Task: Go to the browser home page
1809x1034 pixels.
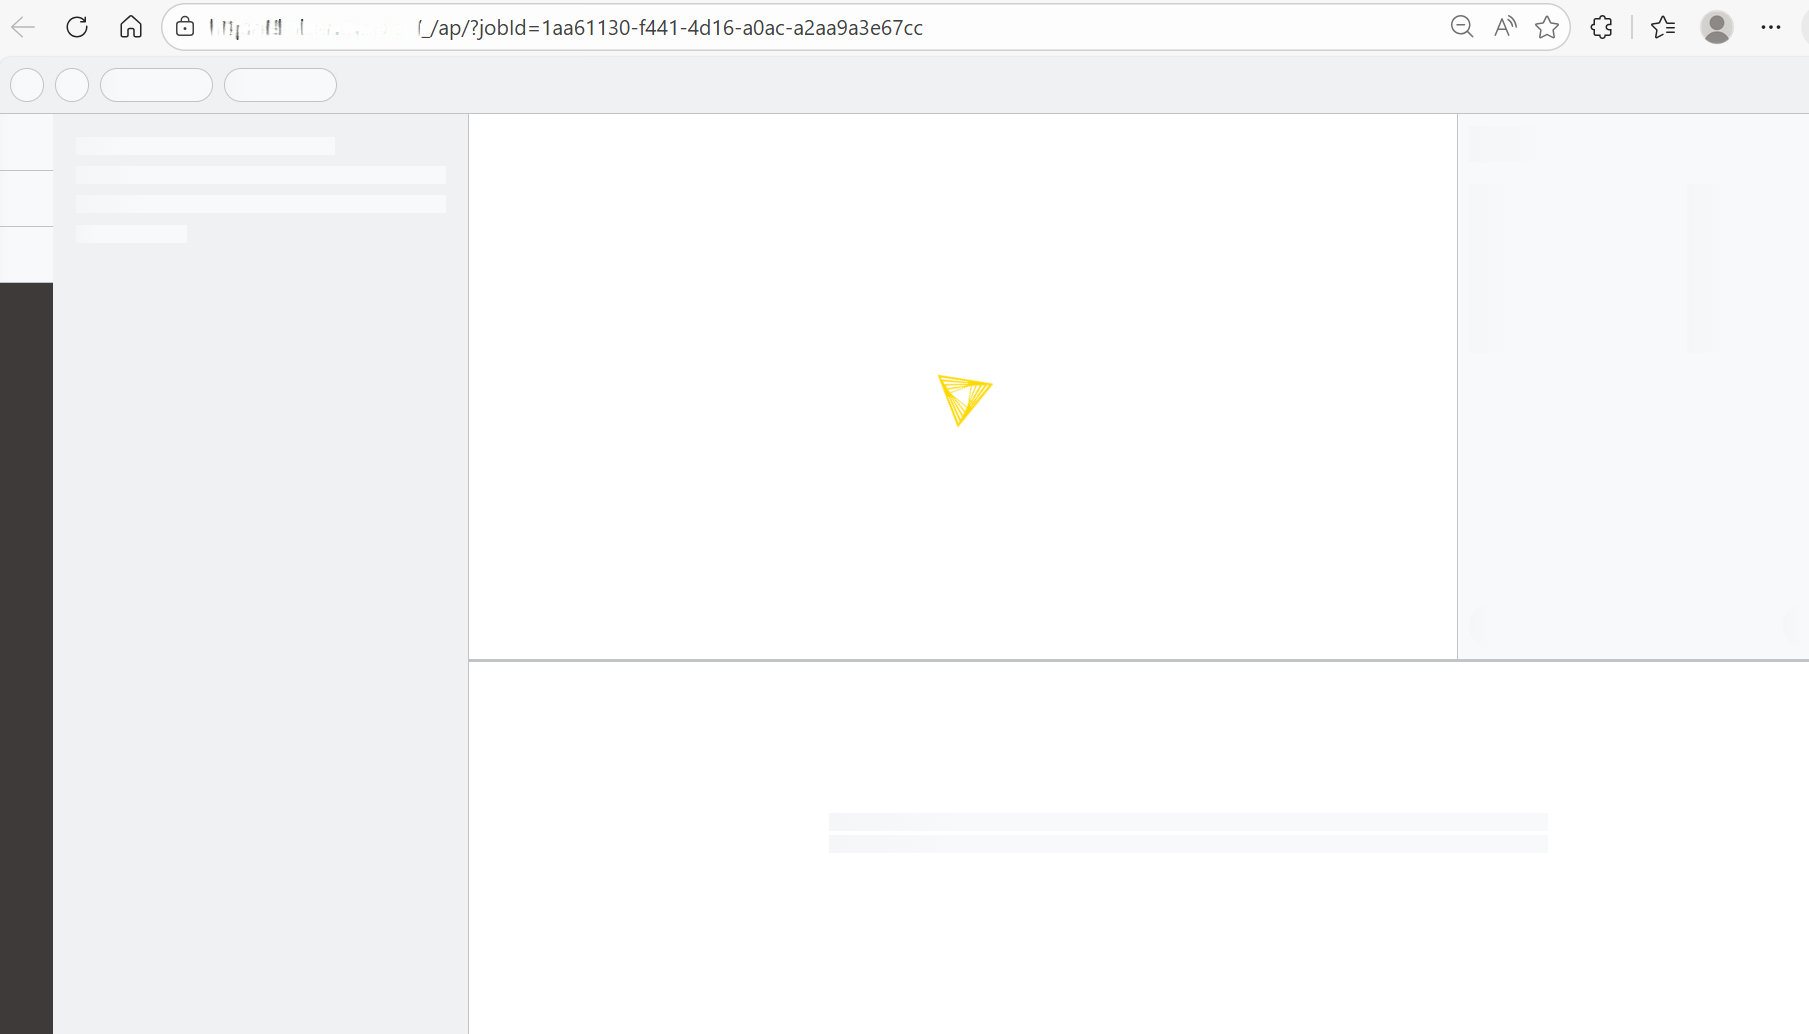Action: click(x=131, y=27)
